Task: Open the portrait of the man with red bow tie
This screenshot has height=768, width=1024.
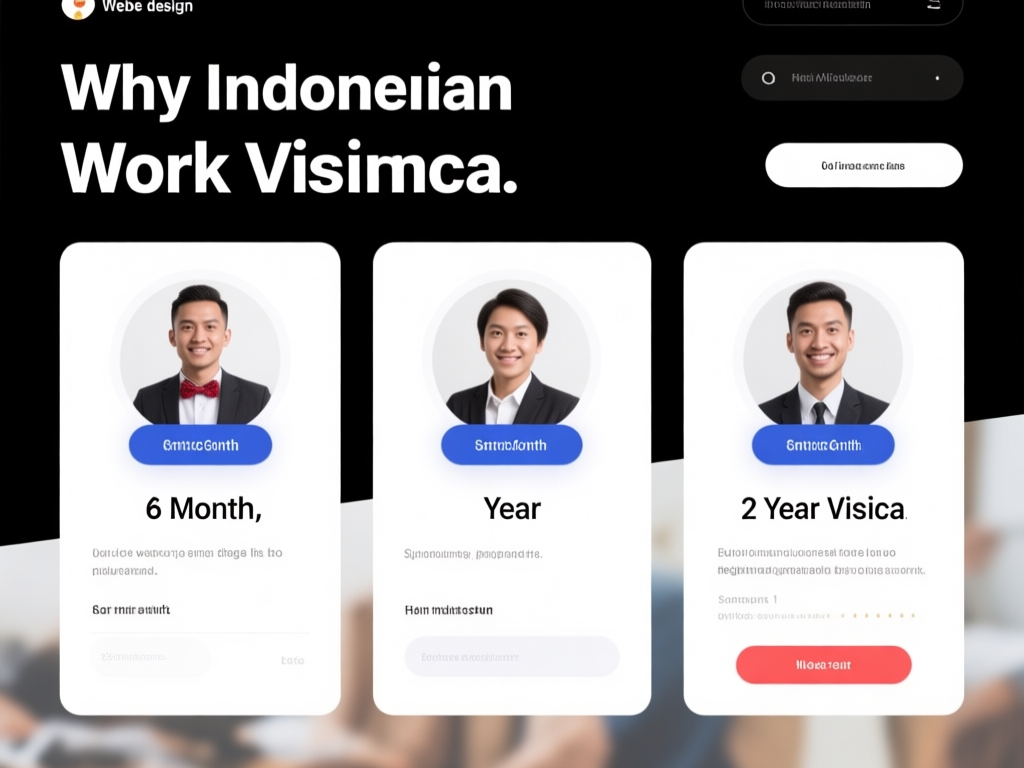Action: coord(200,353)
